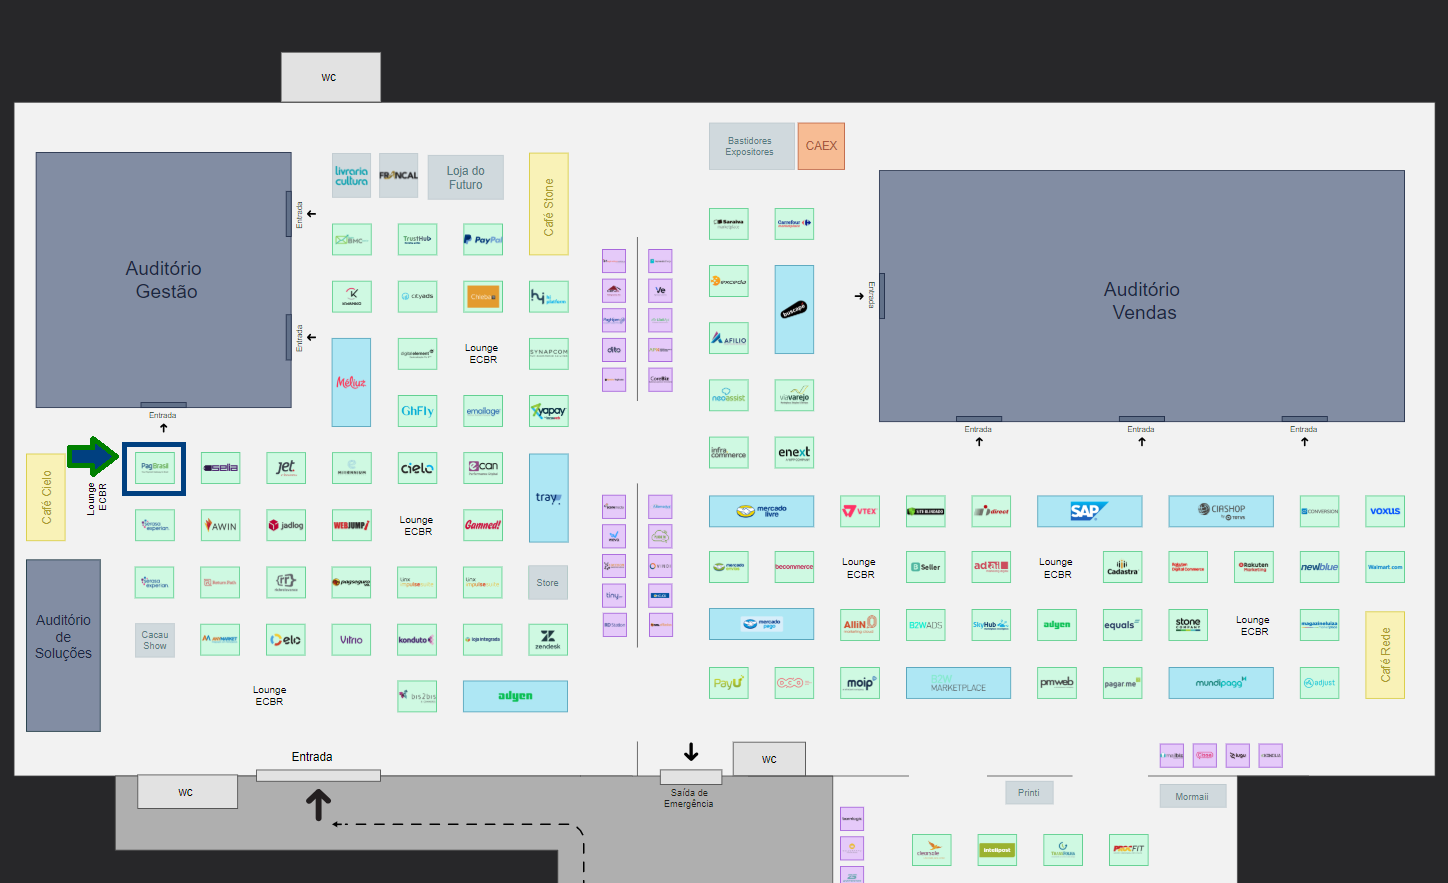Click the Afilio booth
This screenshot has height=883, width=1448.
pyautogui.click(x=728, y=338)
